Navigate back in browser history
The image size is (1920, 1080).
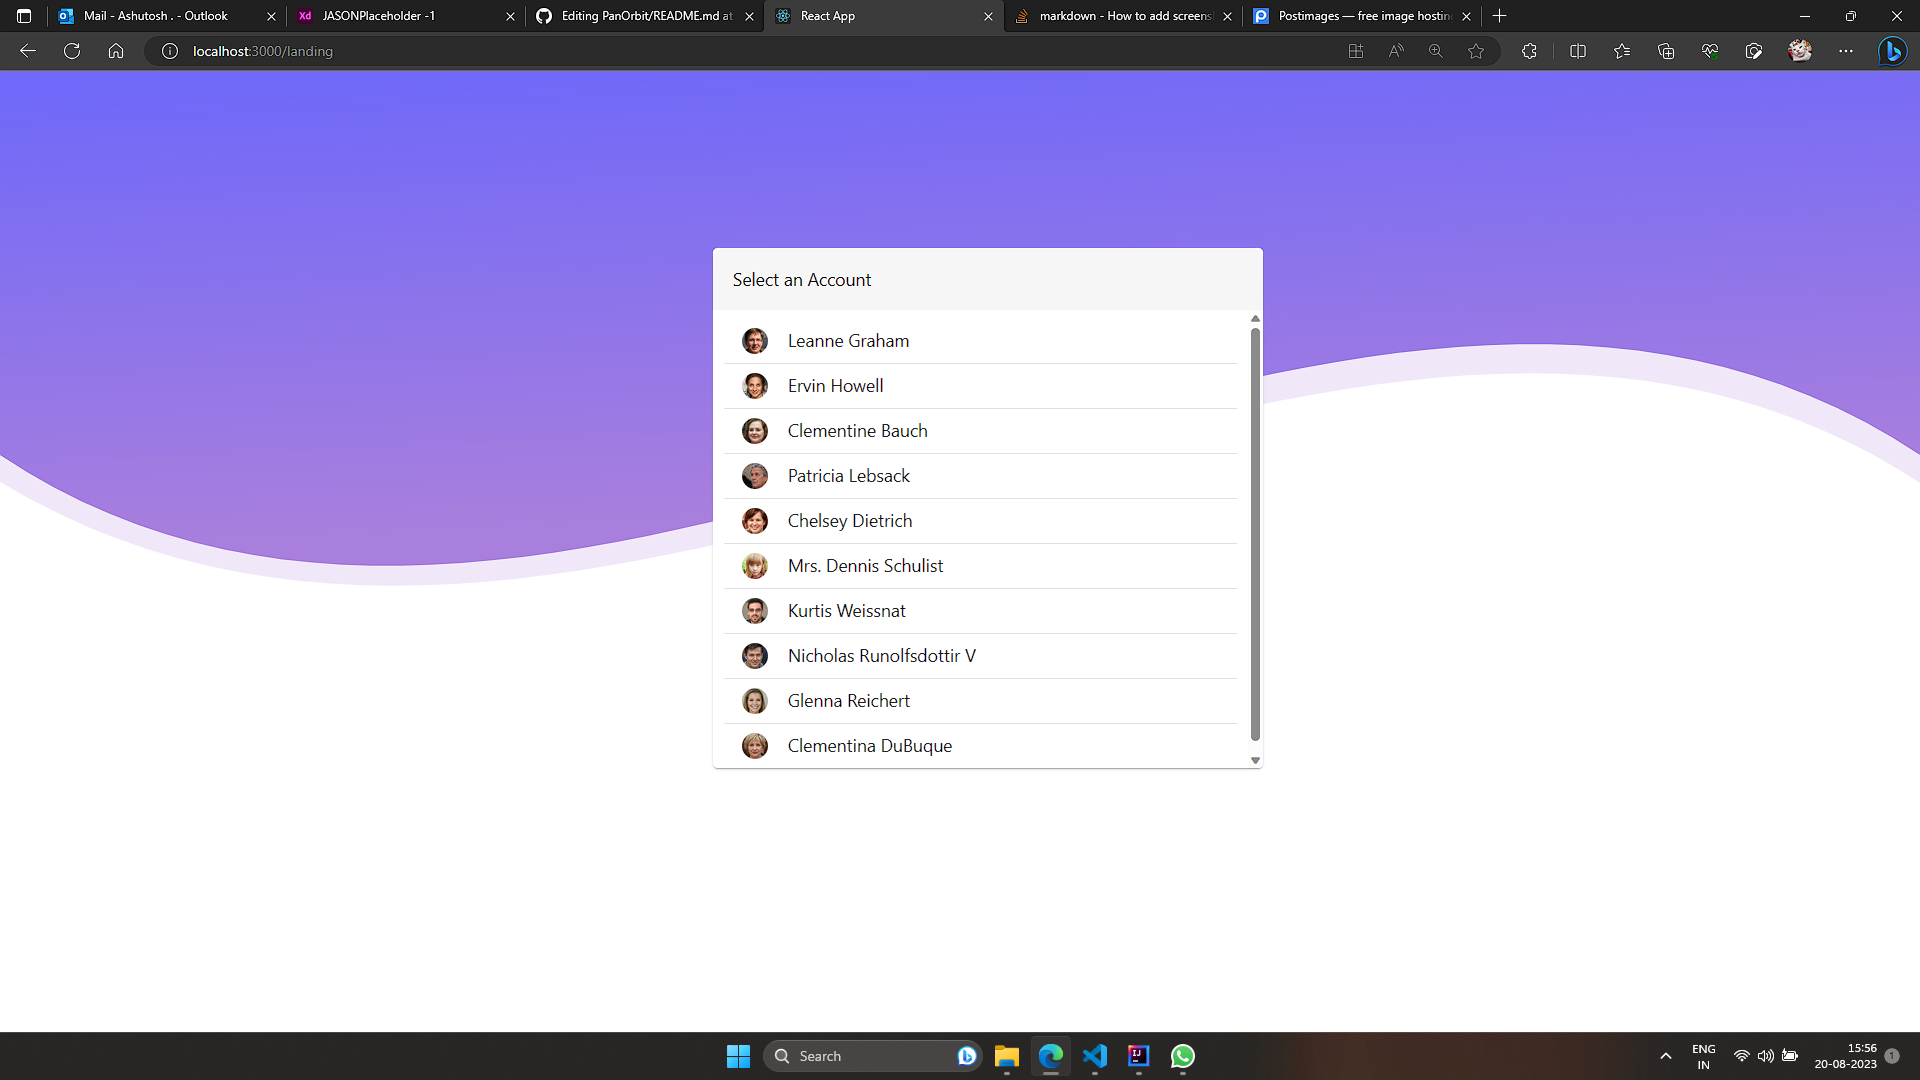coord(27,51)
